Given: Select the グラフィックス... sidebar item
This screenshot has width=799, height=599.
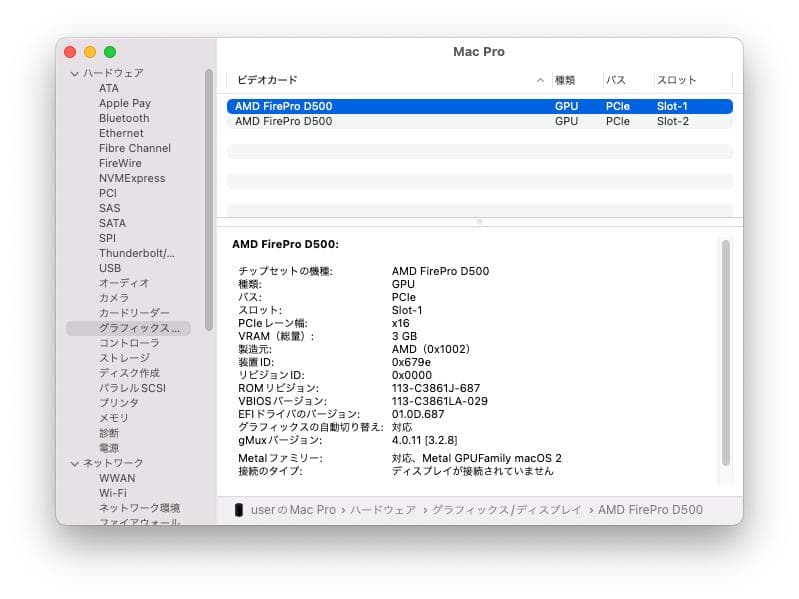Looking at the screenshot, I should click(128, 329).
